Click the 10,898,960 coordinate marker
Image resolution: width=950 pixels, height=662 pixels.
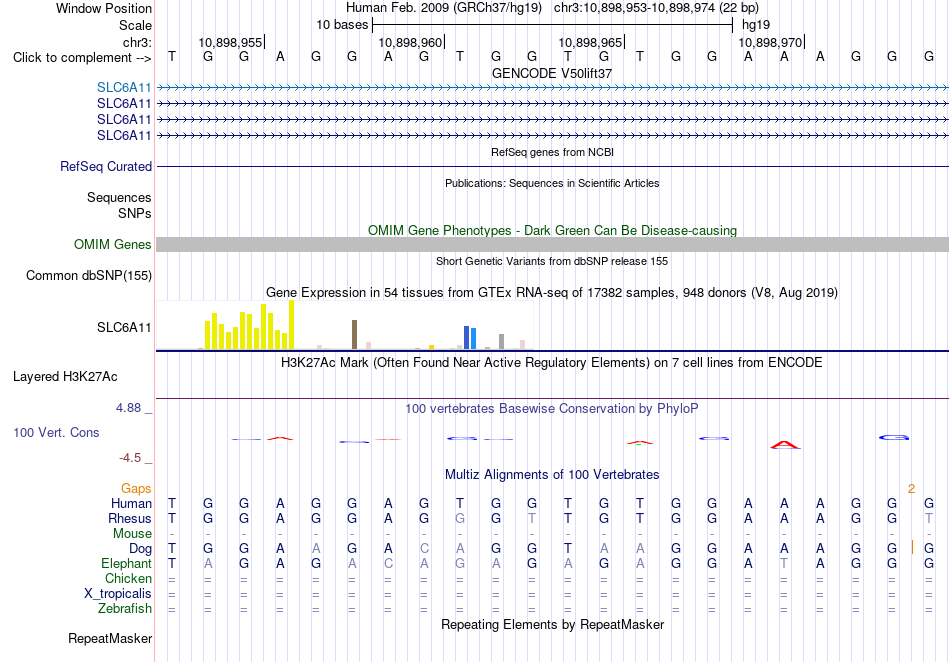click(411, 42)
